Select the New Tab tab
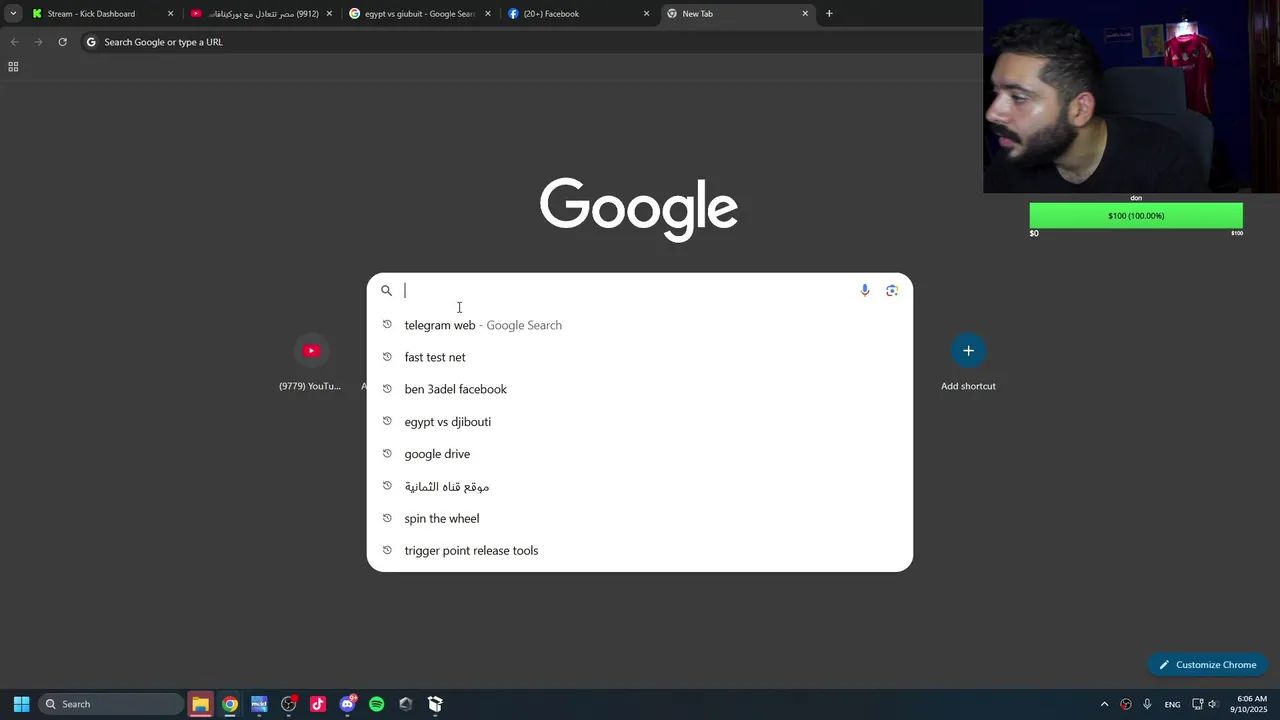Screen dimensions: 1280x720 (x=738, y=14)
